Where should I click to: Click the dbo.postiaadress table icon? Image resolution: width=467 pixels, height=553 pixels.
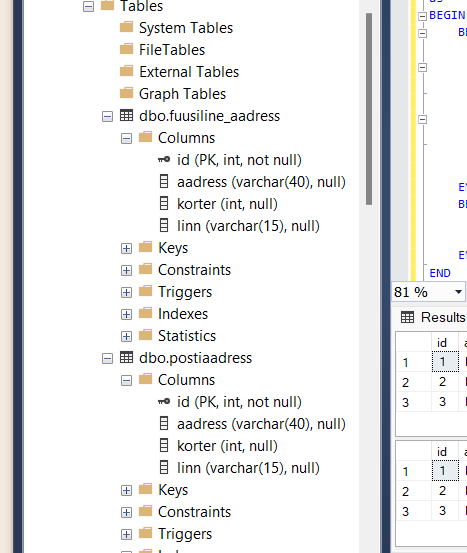pyautogui.click(x=126, y=357)
